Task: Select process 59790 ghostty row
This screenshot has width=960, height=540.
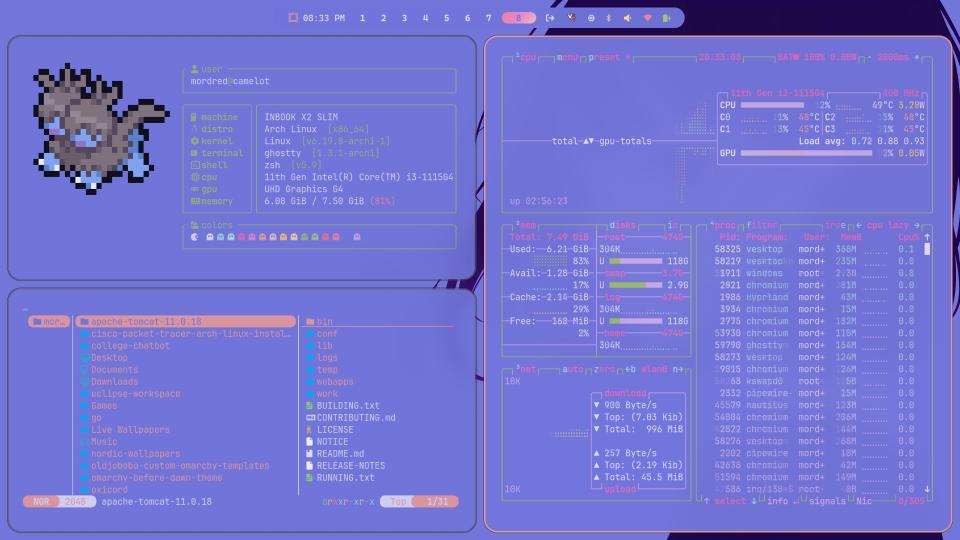Action: point(814,345)
